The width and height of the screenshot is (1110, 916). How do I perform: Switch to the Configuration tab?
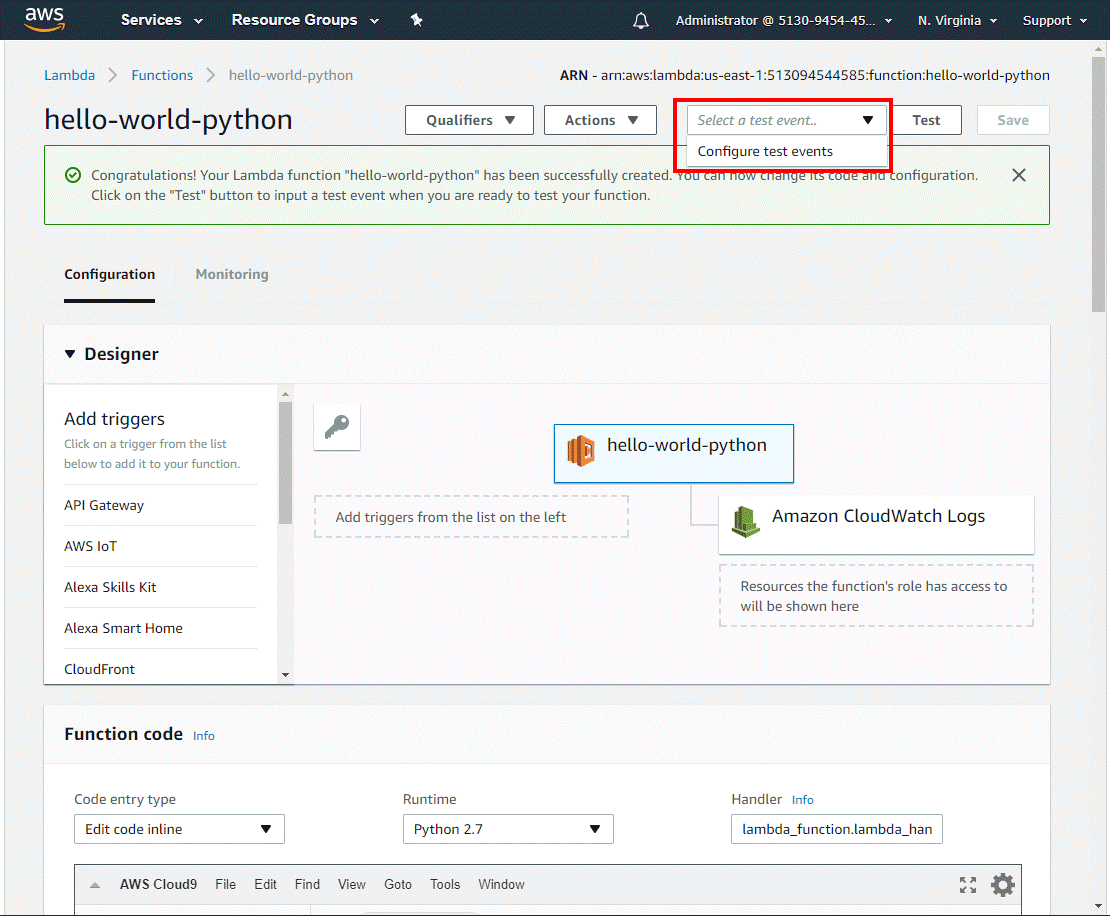coord(109,275)
